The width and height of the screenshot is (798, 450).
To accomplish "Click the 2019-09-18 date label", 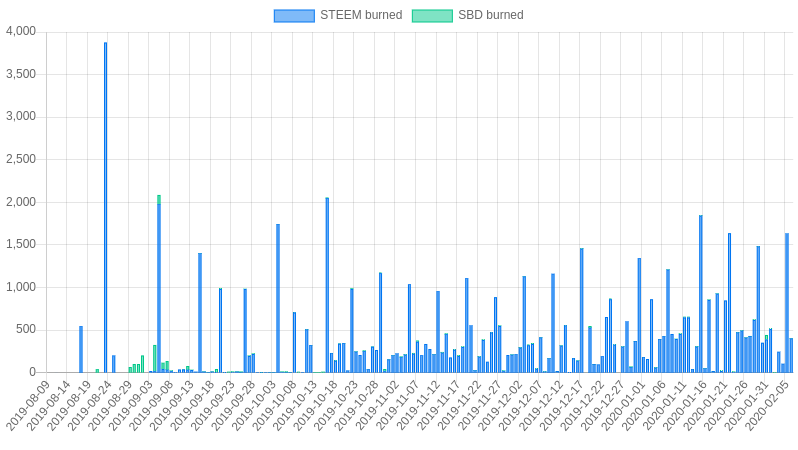I will 192,405.
